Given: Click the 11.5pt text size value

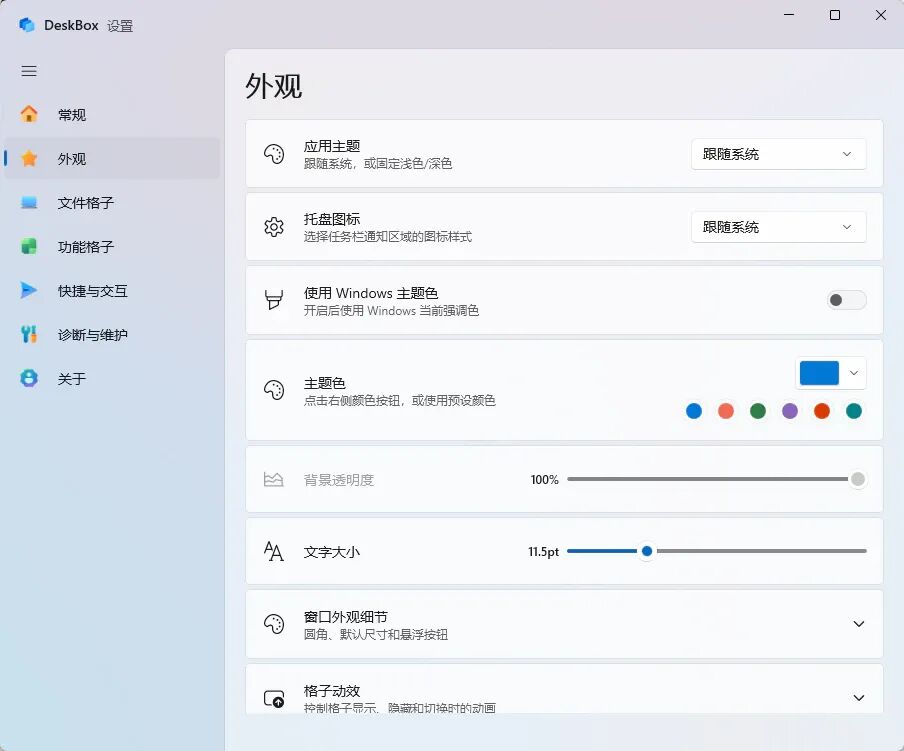Looking at the screenshot, I should pos(544,552).
